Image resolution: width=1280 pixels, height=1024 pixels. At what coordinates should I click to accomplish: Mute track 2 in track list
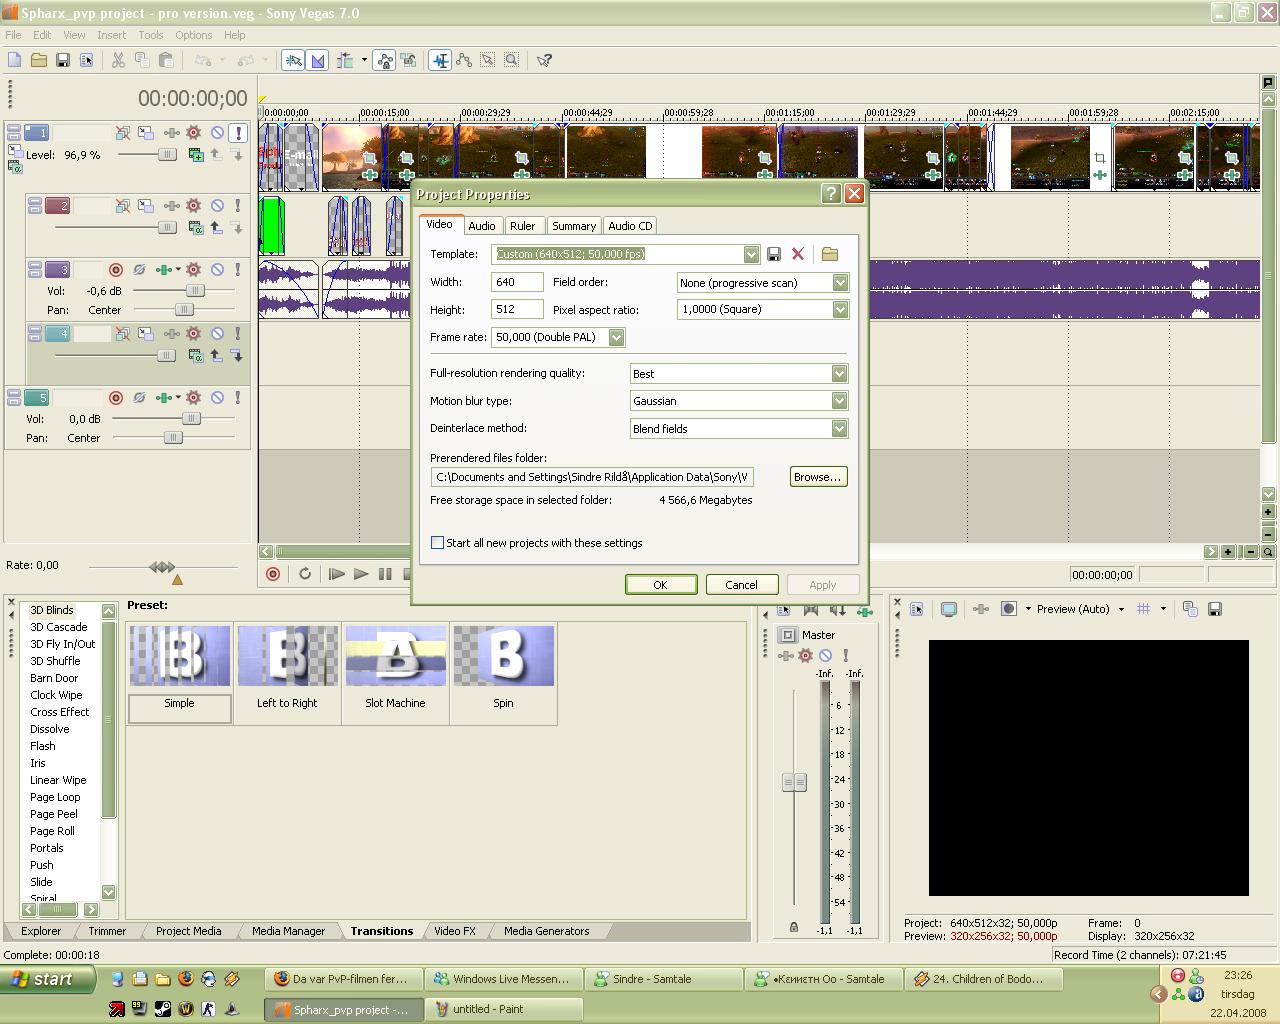click(x=217, y=205)
